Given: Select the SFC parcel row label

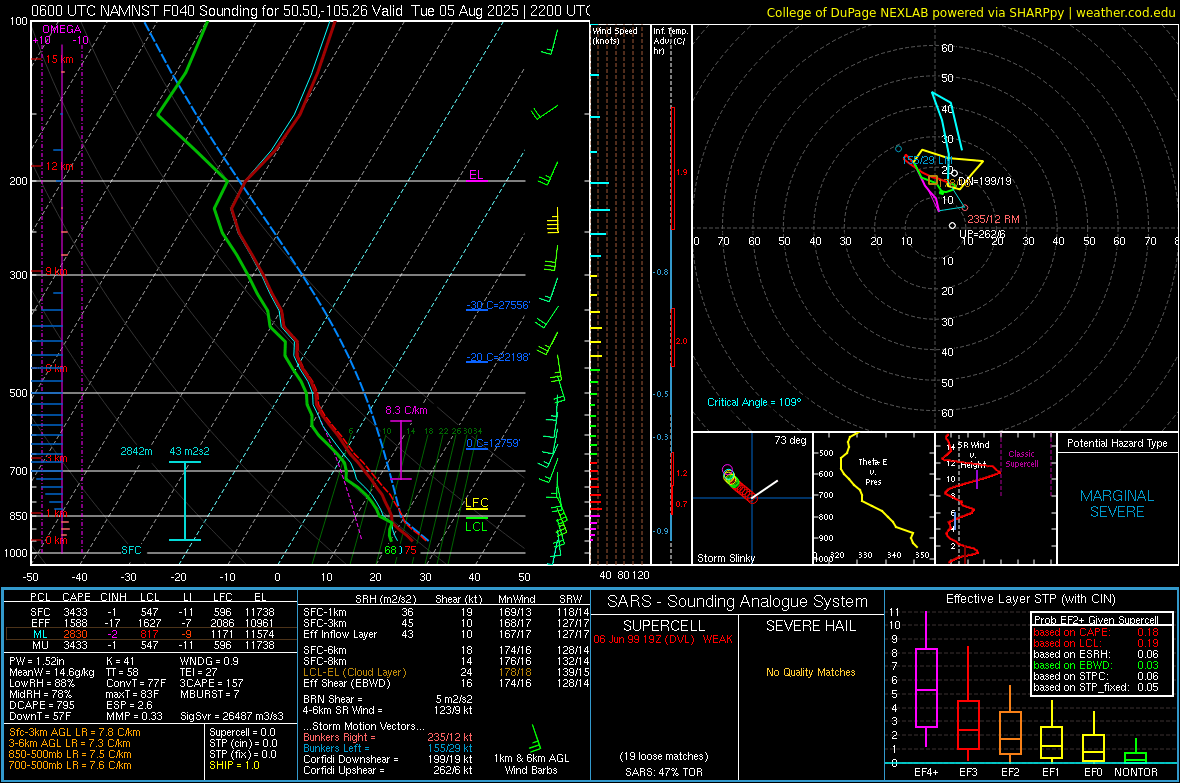Looking at the screenshot, I should click(x=40, y=613).
